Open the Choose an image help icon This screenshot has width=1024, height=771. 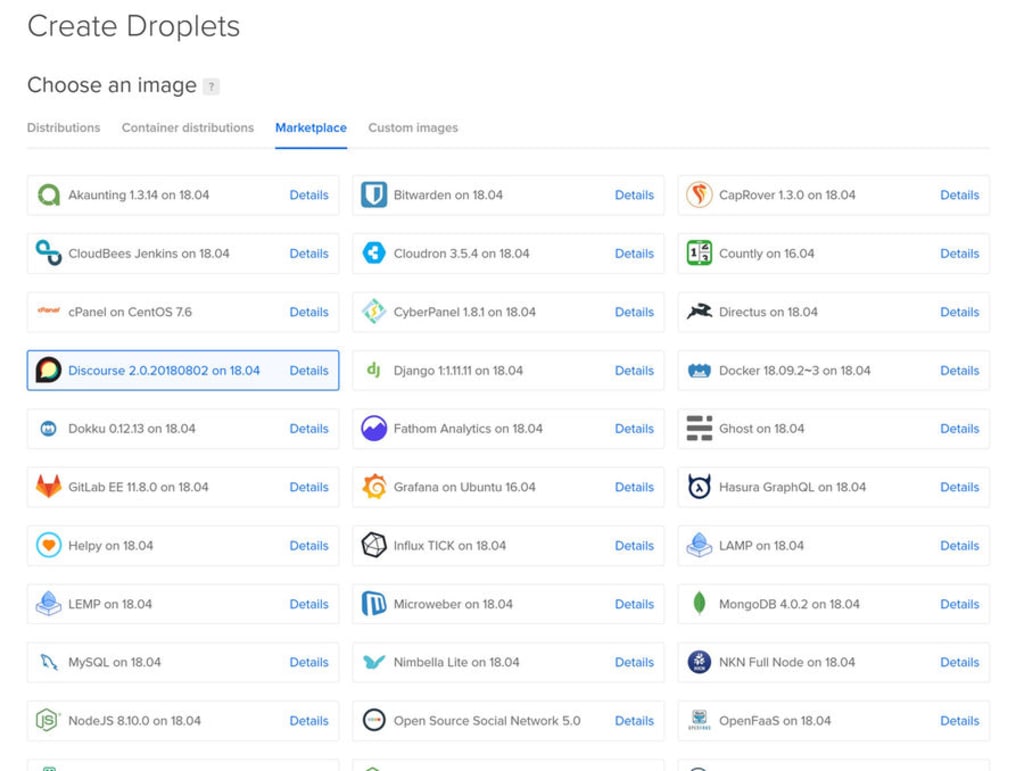tap(211, 86)
